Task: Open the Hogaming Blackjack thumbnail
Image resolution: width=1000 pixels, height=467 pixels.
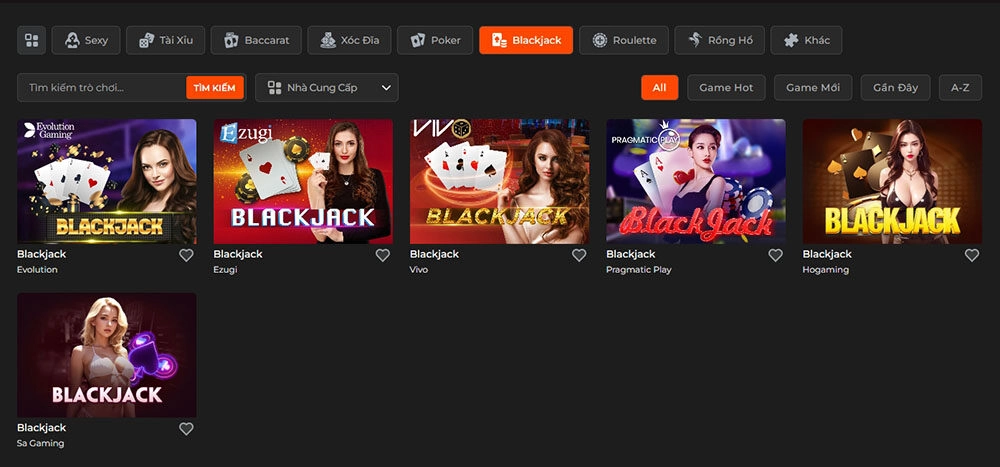Action: (892, 181)
